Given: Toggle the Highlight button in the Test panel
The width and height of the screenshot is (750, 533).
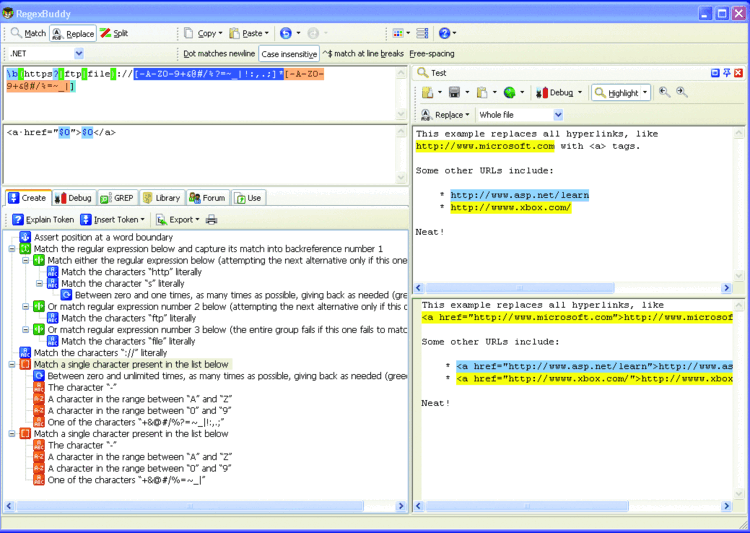Looking at the screenshot, I should point(617,92).
